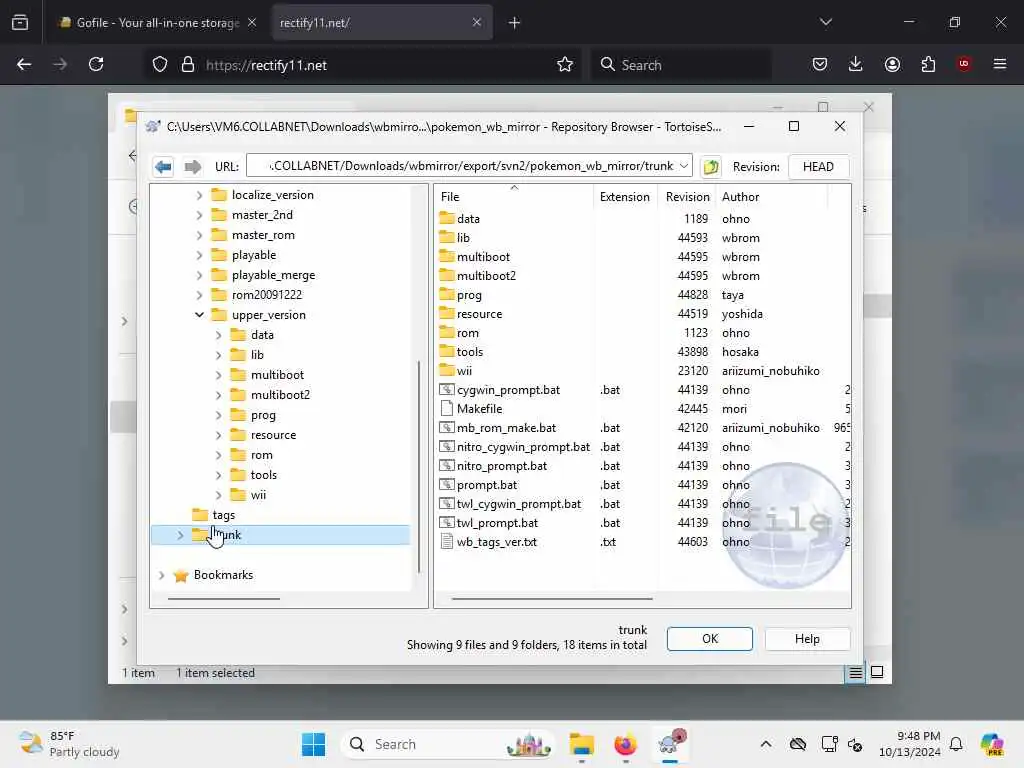Viewport: 1024px width, 768px height.
Task: Sort the list by Author column
Action: (x=771, y=197)
